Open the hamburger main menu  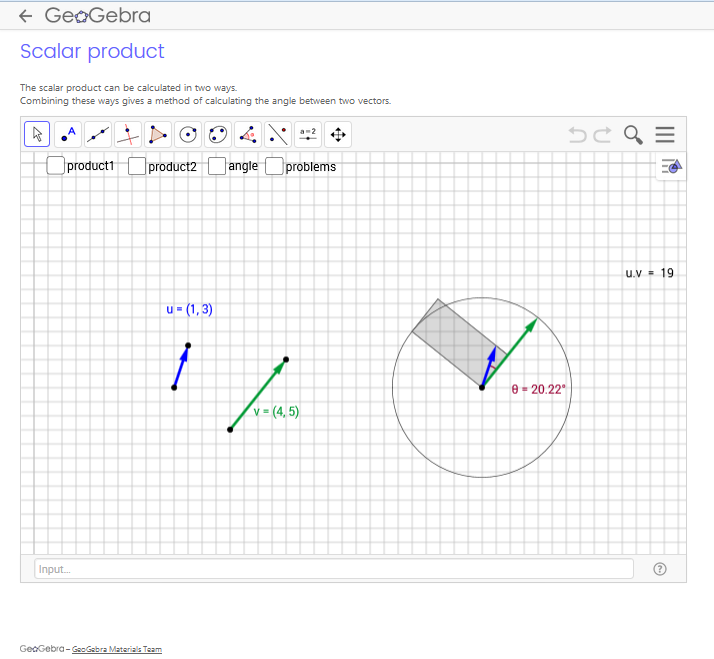tap(665, 135)
